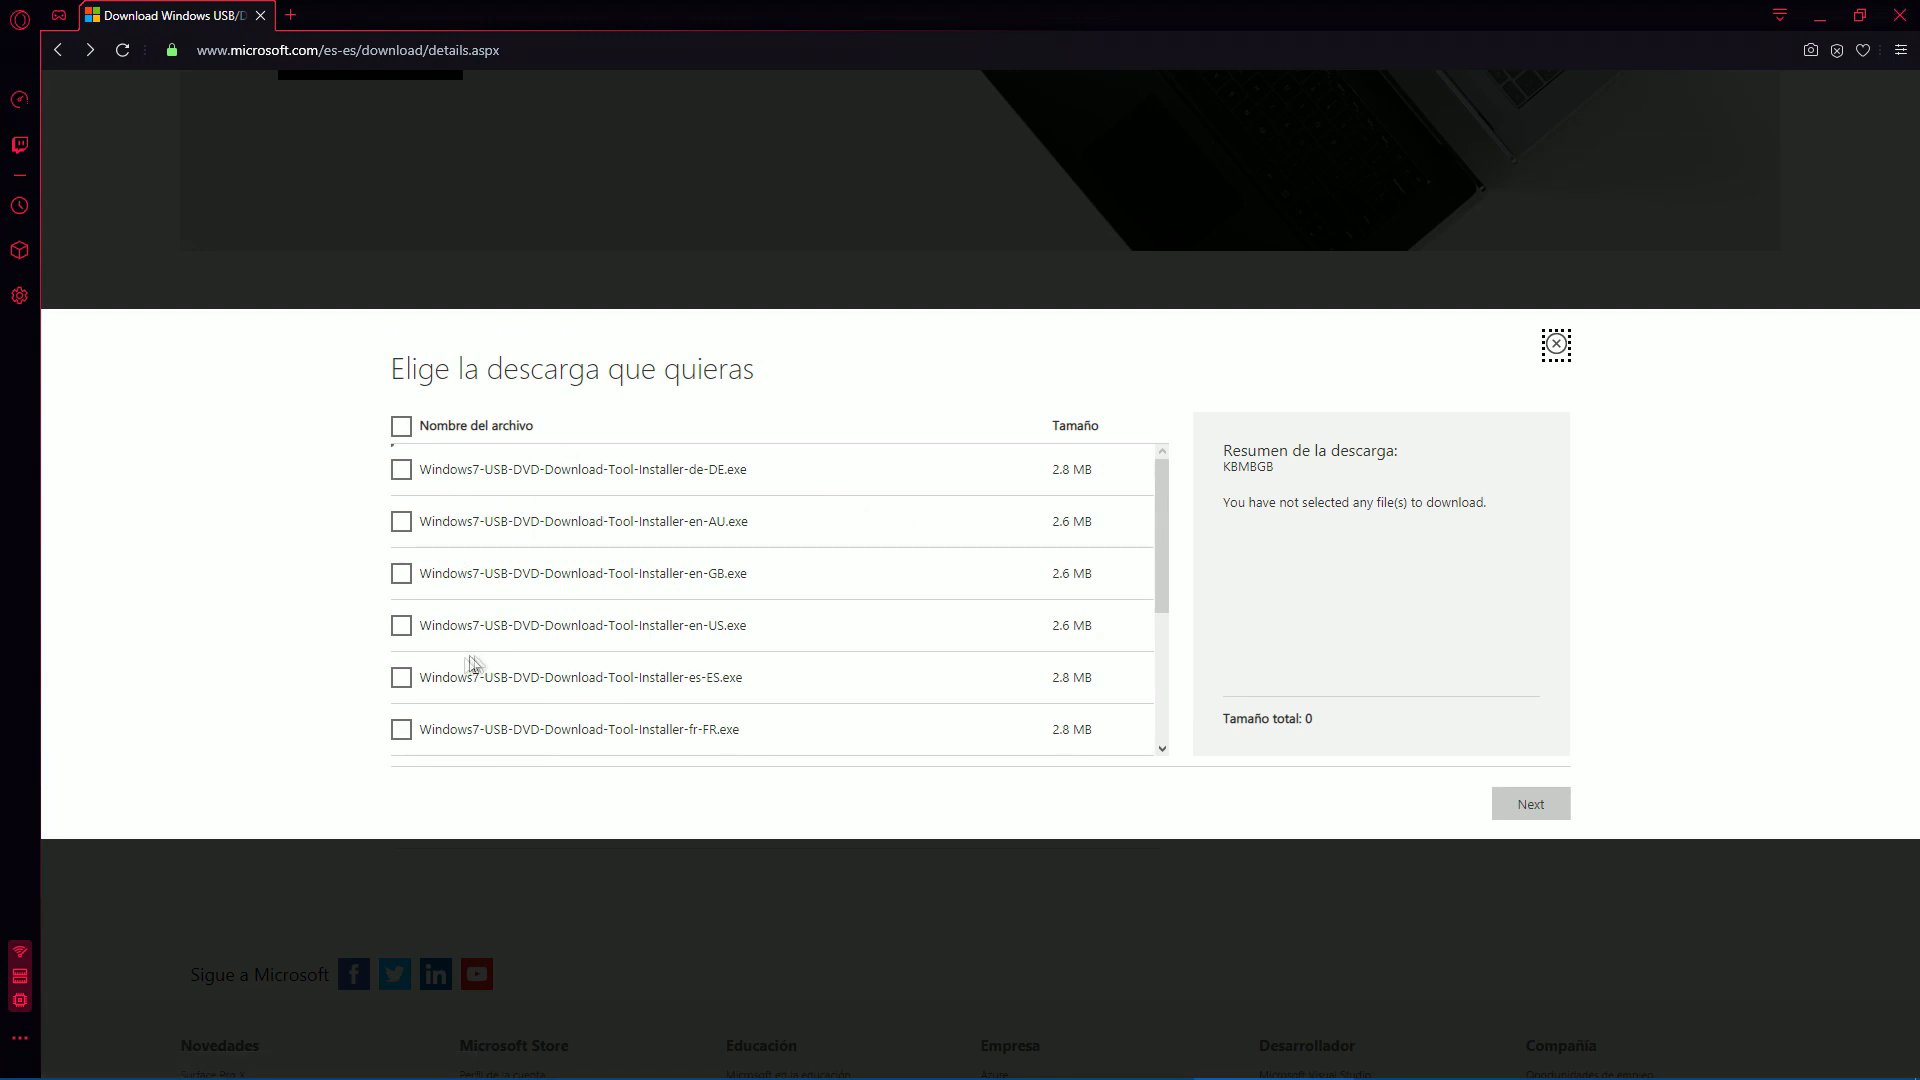Click the file list scrollbar thumb
Viewport: 1920px width, 1080px height.
tap(1162, 536)
